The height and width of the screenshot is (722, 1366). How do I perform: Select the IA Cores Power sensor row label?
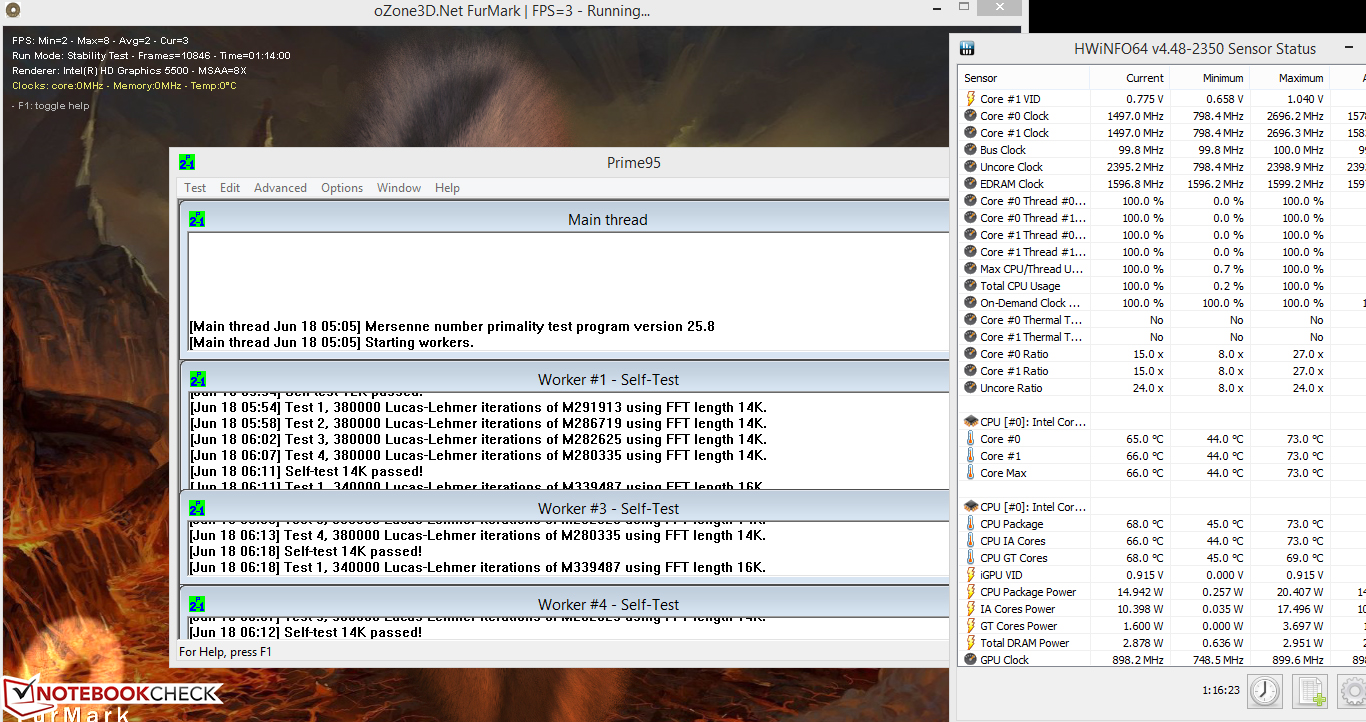tap(1017, 609)
